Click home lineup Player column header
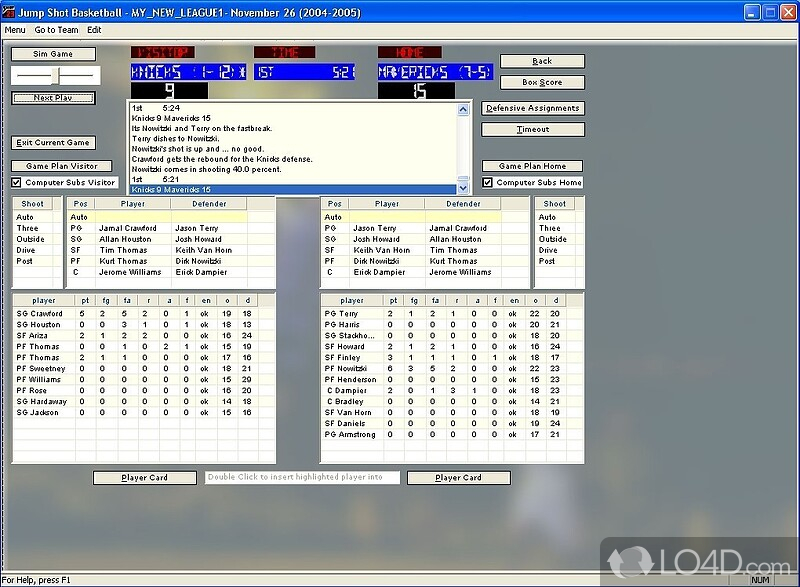This screenshot has width=800, height=587. pyautogui.click(x=387, y=204)
